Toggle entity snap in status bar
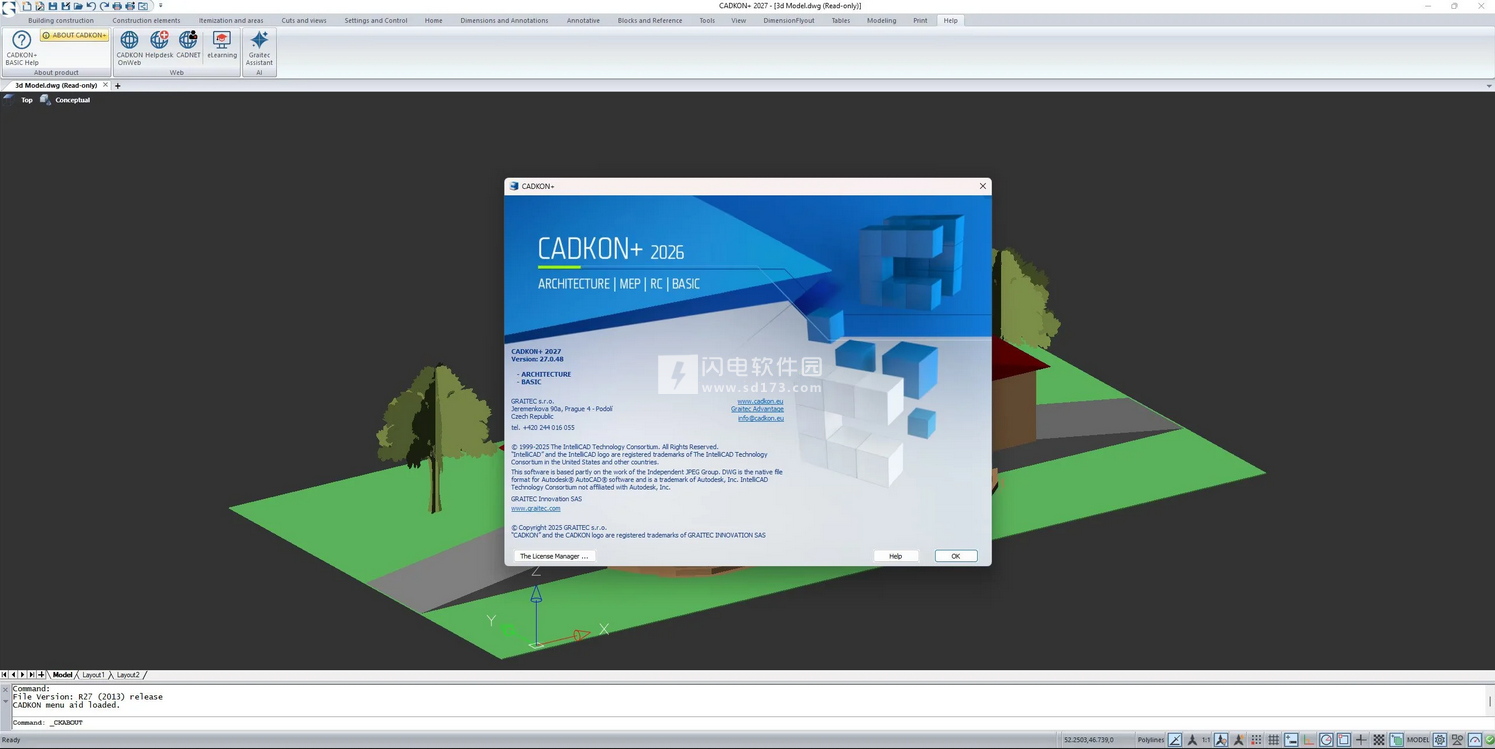The height and width of the screenshot is (749, 1495). [1343, 740]
